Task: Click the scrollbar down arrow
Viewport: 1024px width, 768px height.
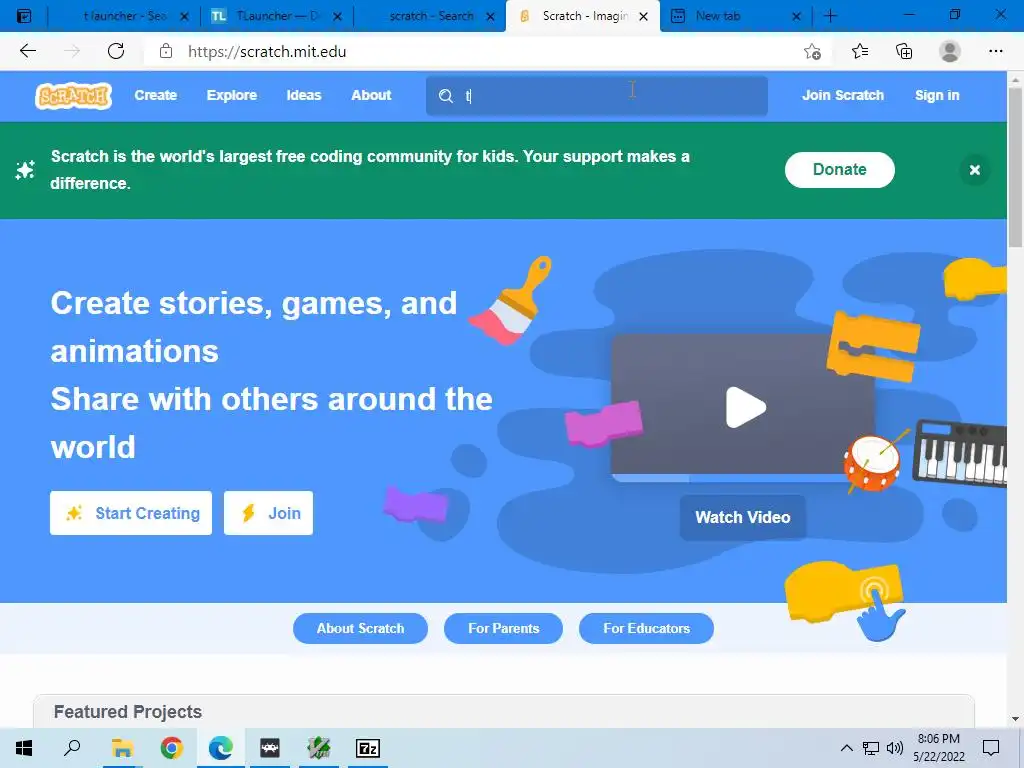Action: tap(1015, 720)
